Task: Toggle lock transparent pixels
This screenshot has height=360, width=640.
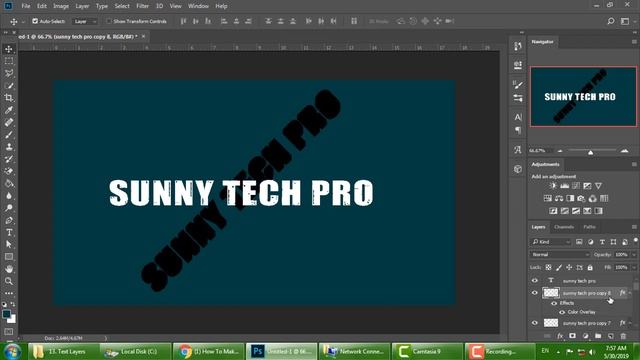Action: (x=548, y=267)
